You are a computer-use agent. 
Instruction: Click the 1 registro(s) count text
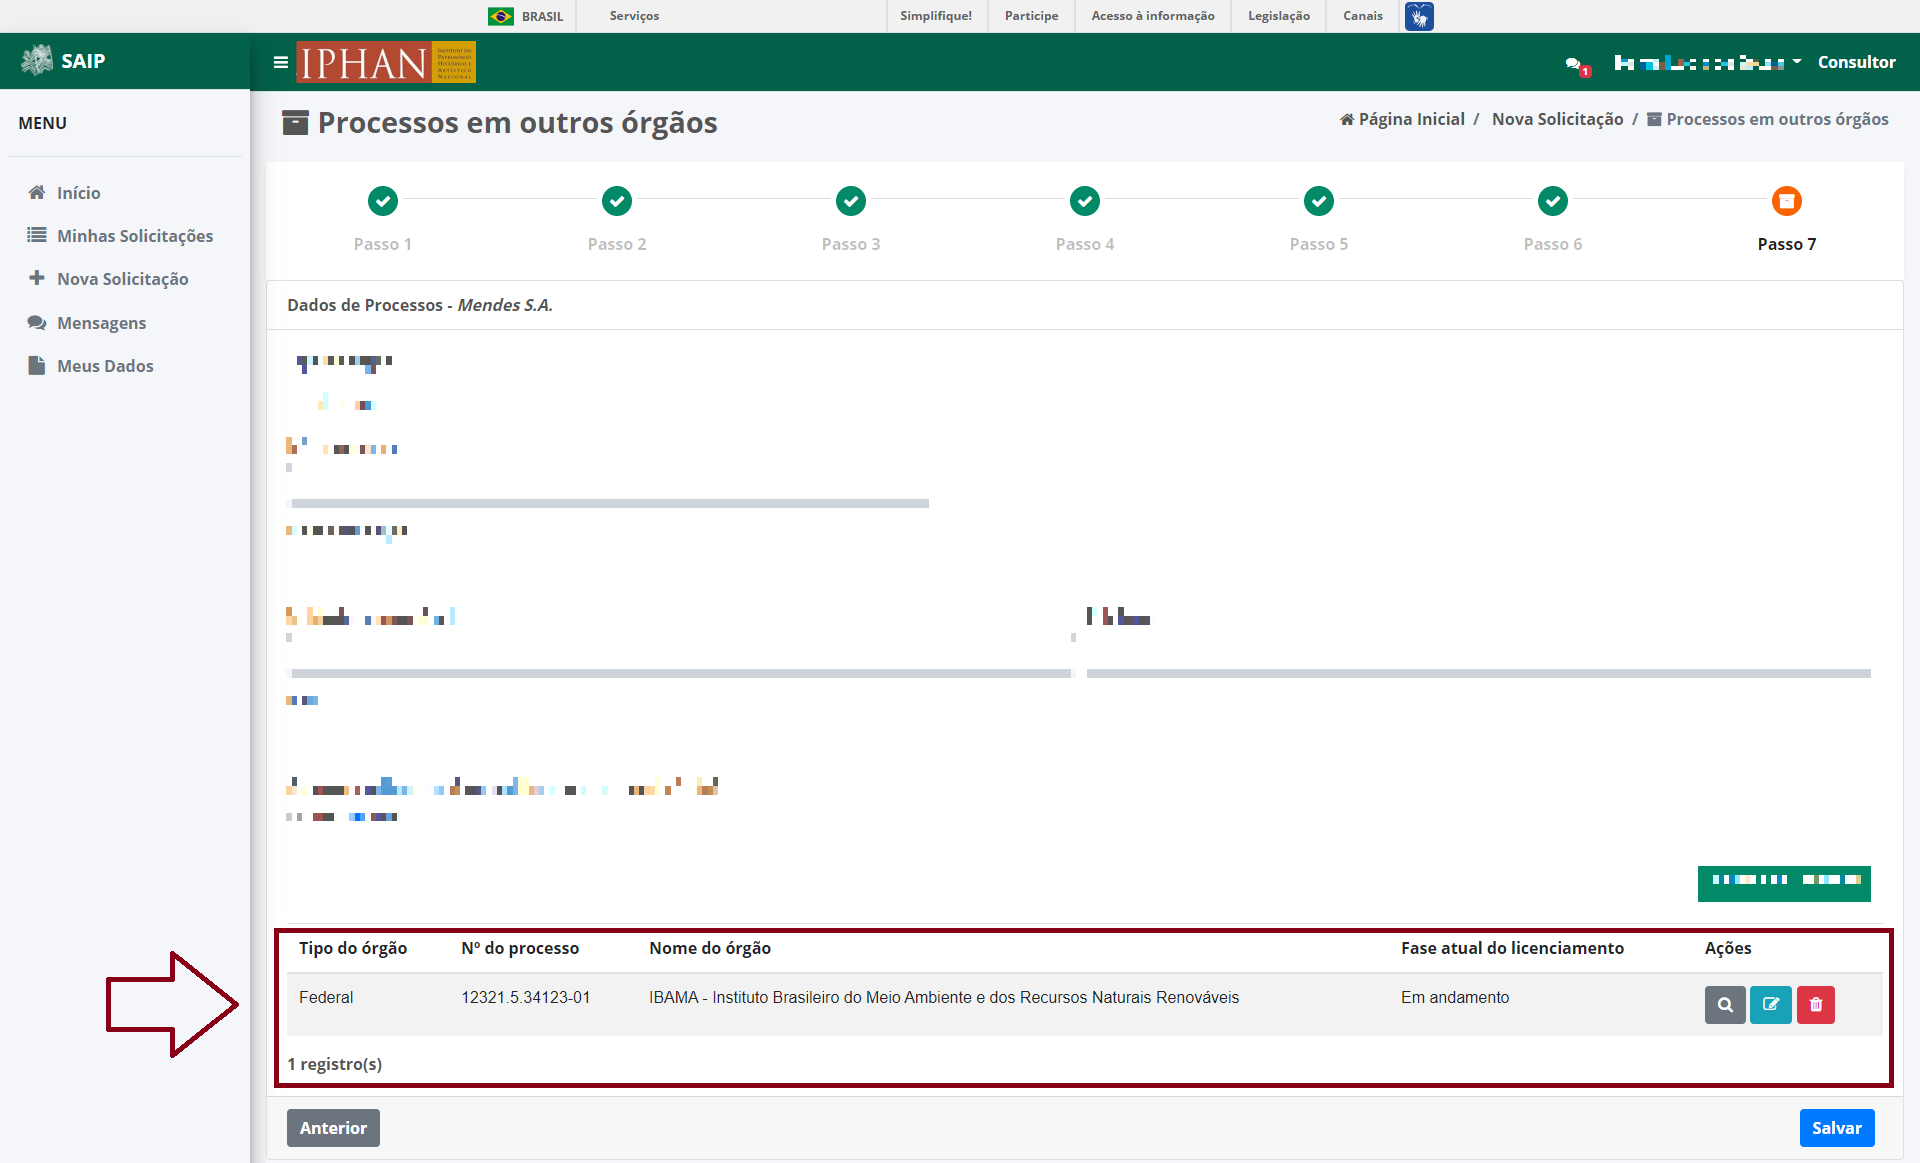pyautogui.click(x=335, y=1064)
